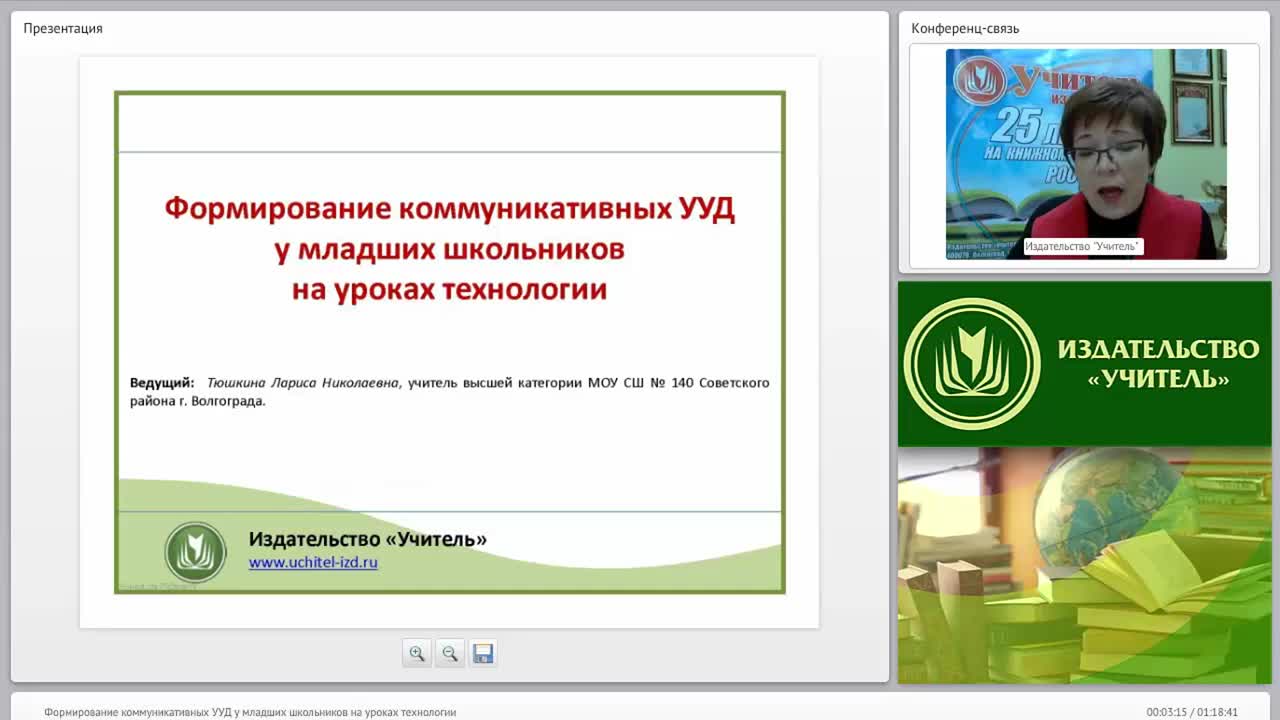Click the slide title Формирование коммуникативных УУД
This screenshot has width=1280, height=720.
click(x=449, y=208)
